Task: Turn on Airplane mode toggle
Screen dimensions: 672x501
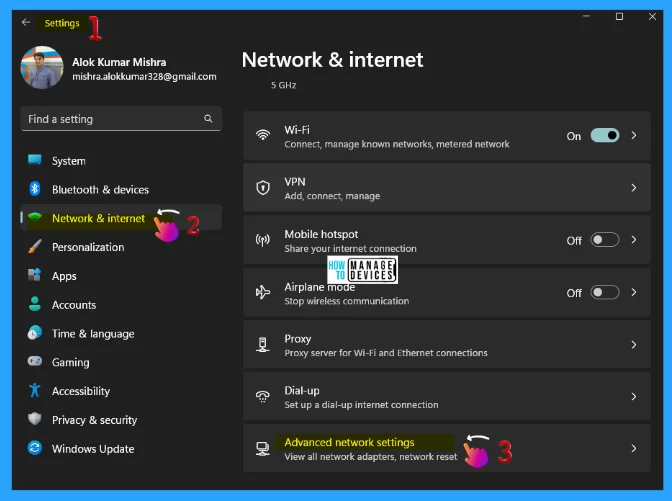Action: [605, 293]
